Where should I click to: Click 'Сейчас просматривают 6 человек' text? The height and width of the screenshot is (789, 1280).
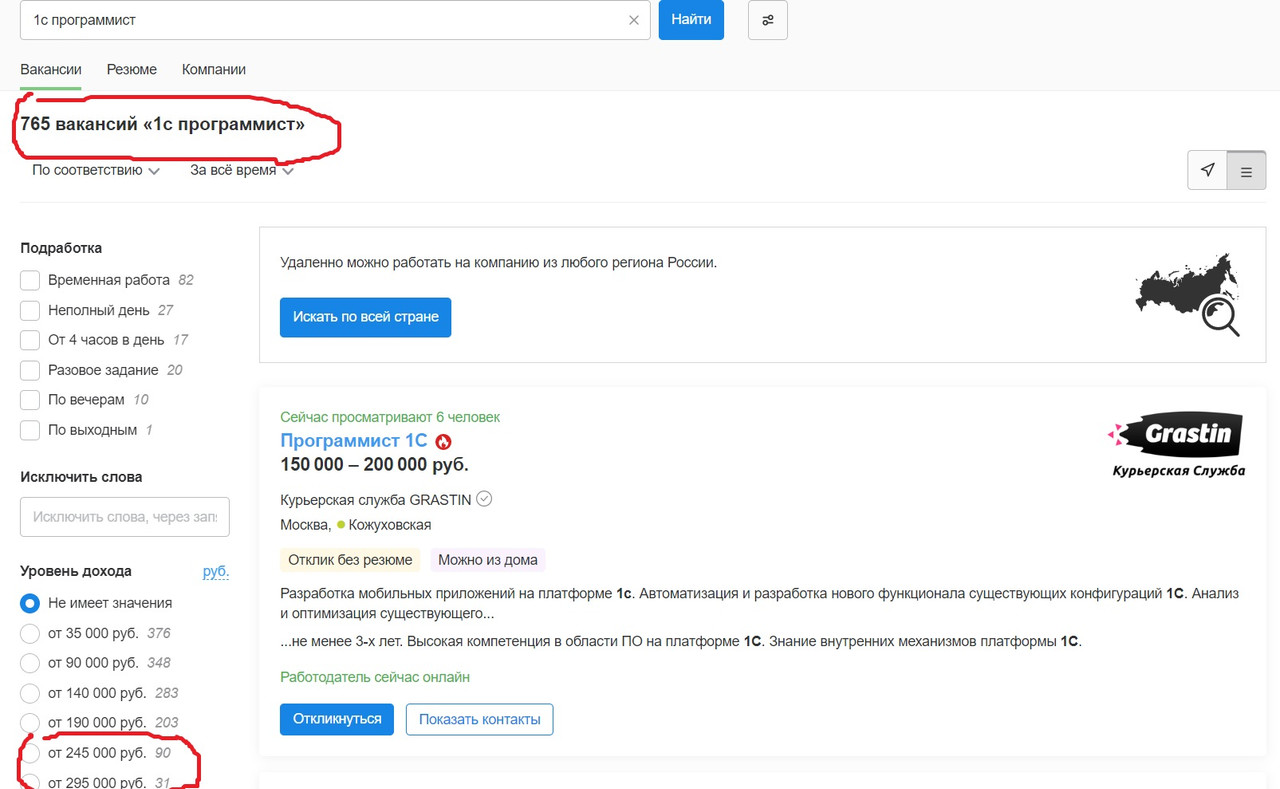click(x=390, y=417)
